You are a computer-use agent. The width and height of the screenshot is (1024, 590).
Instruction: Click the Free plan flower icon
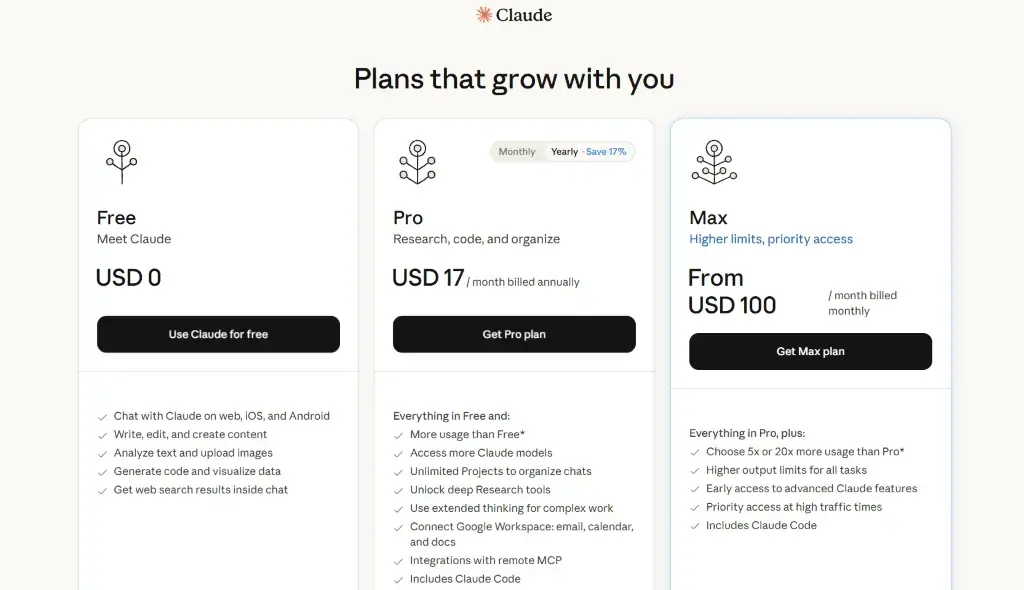click(x=120, y=160)
